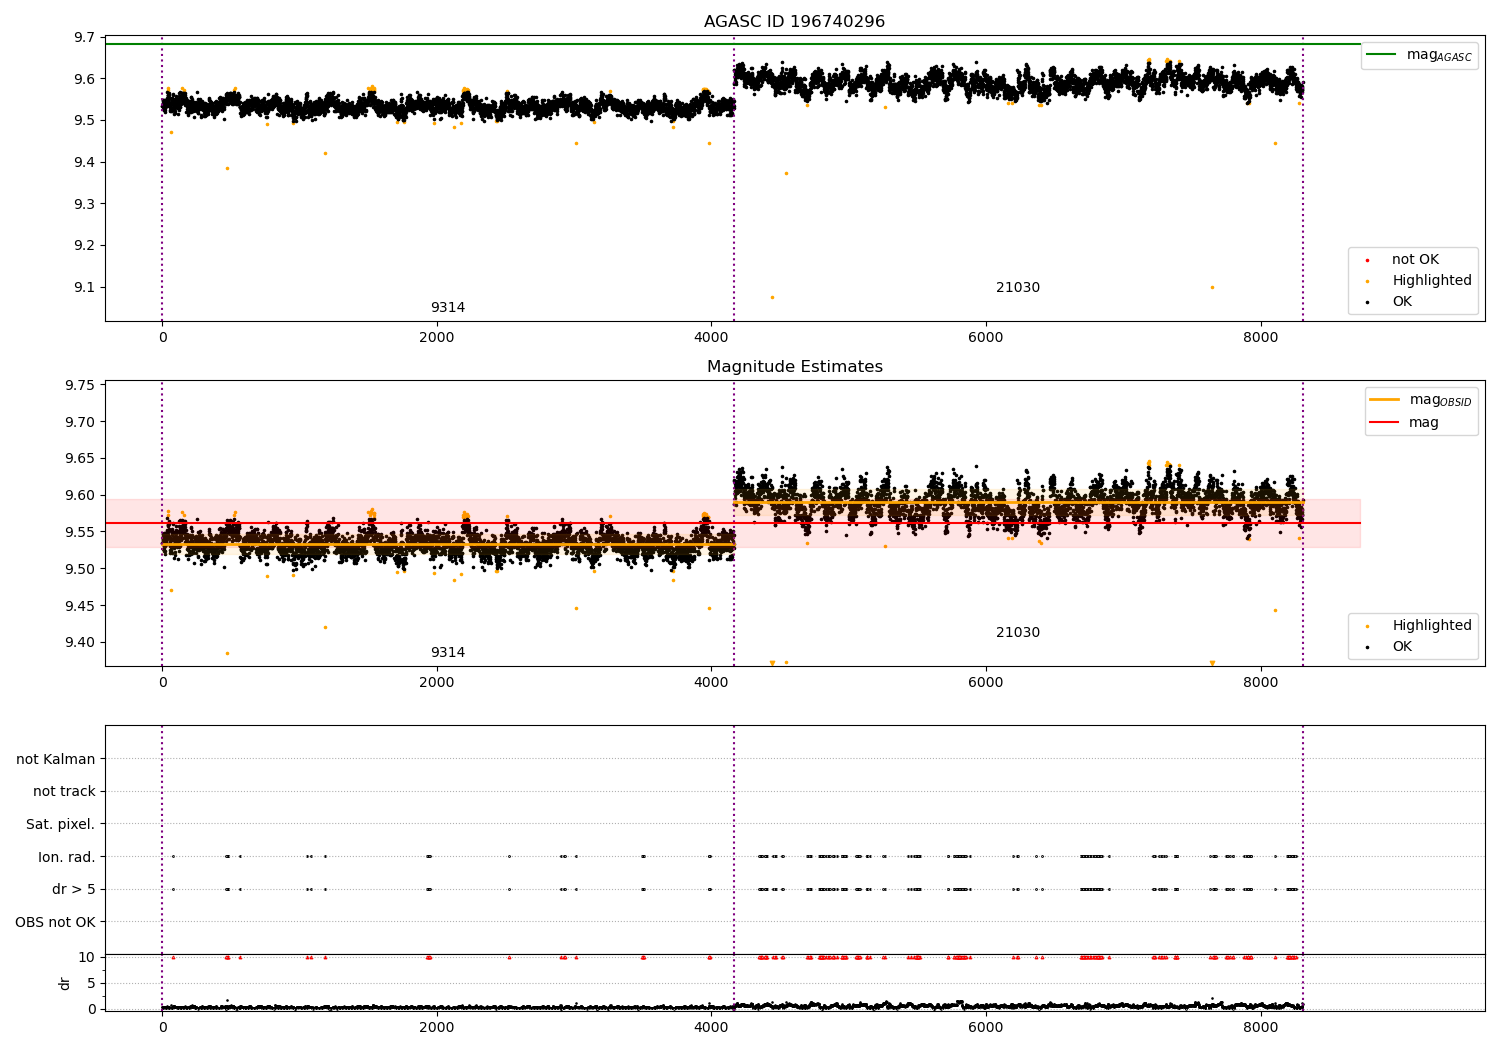Click the y-tick '9.40' on the Magnitude Estimates plot
This screenshot has height=1050, width=1500.
point(80,643)
